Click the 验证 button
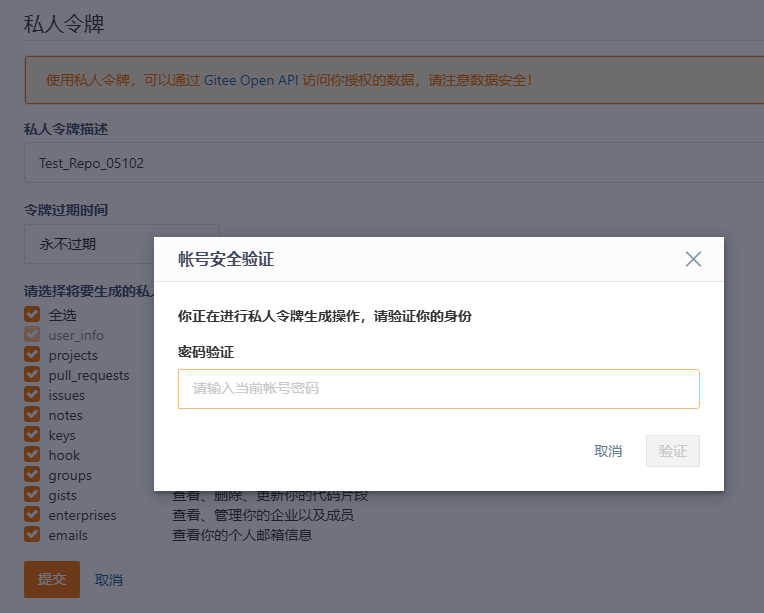 672,451
